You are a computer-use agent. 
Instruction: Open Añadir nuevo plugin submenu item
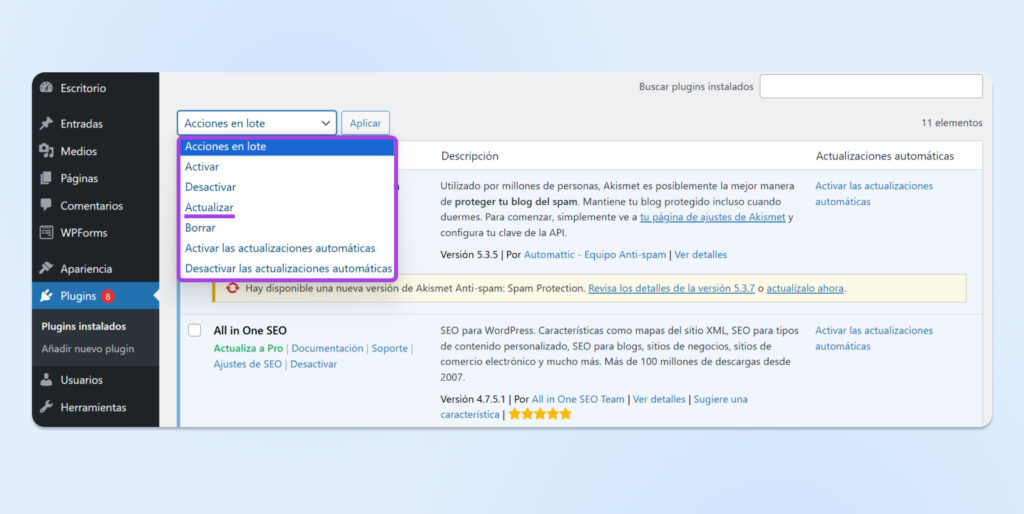[x=88, y=349]
